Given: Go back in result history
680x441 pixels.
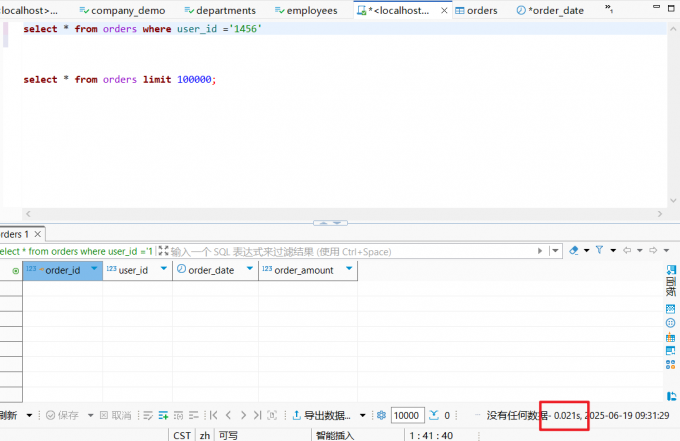Looking at the screenshot, I should [x=627, y=250].
